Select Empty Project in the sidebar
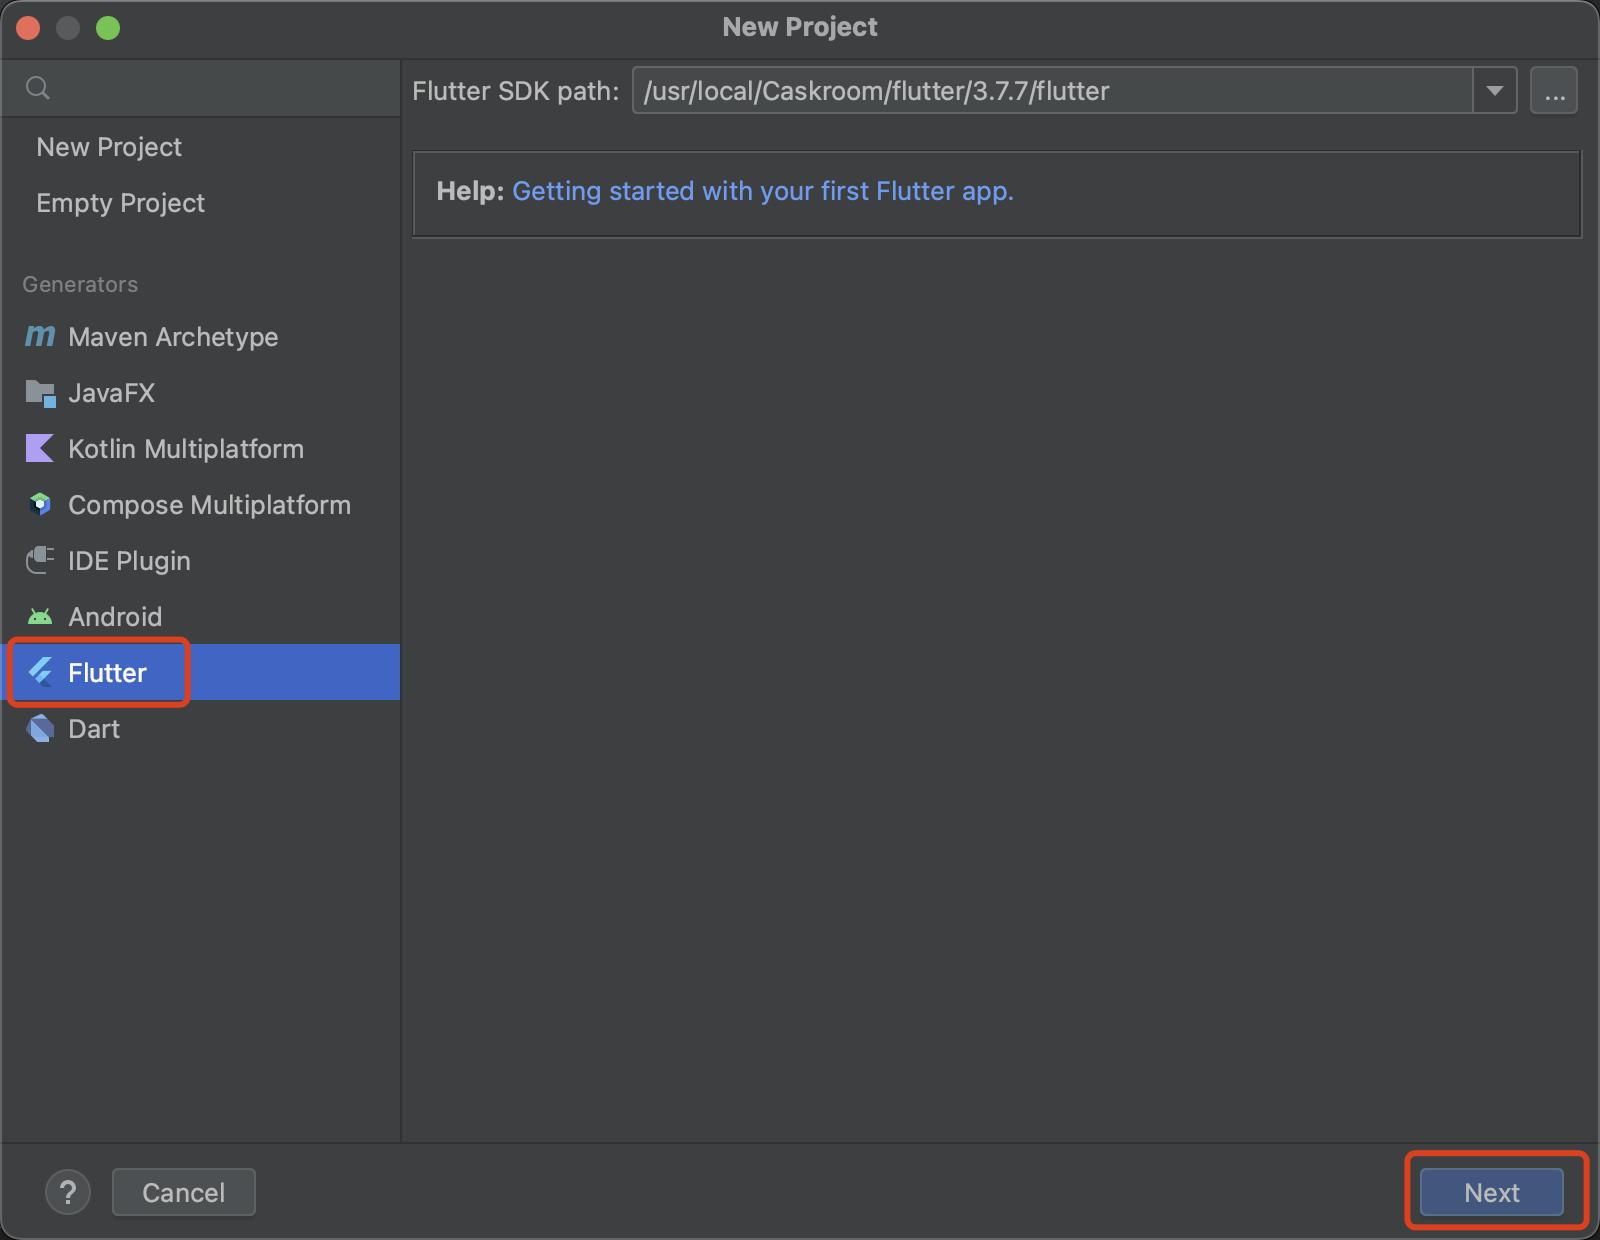The height and width of the screenshot is (1240, 1600). coord(120,203)
